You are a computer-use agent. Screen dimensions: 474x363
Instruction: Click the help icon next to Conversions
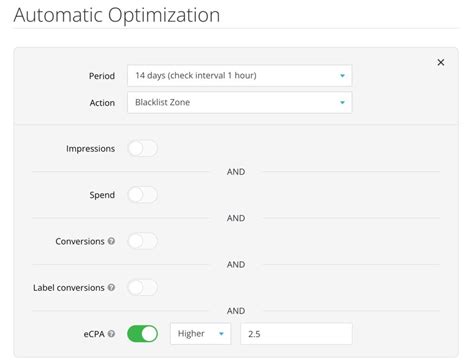coord(112,241)
